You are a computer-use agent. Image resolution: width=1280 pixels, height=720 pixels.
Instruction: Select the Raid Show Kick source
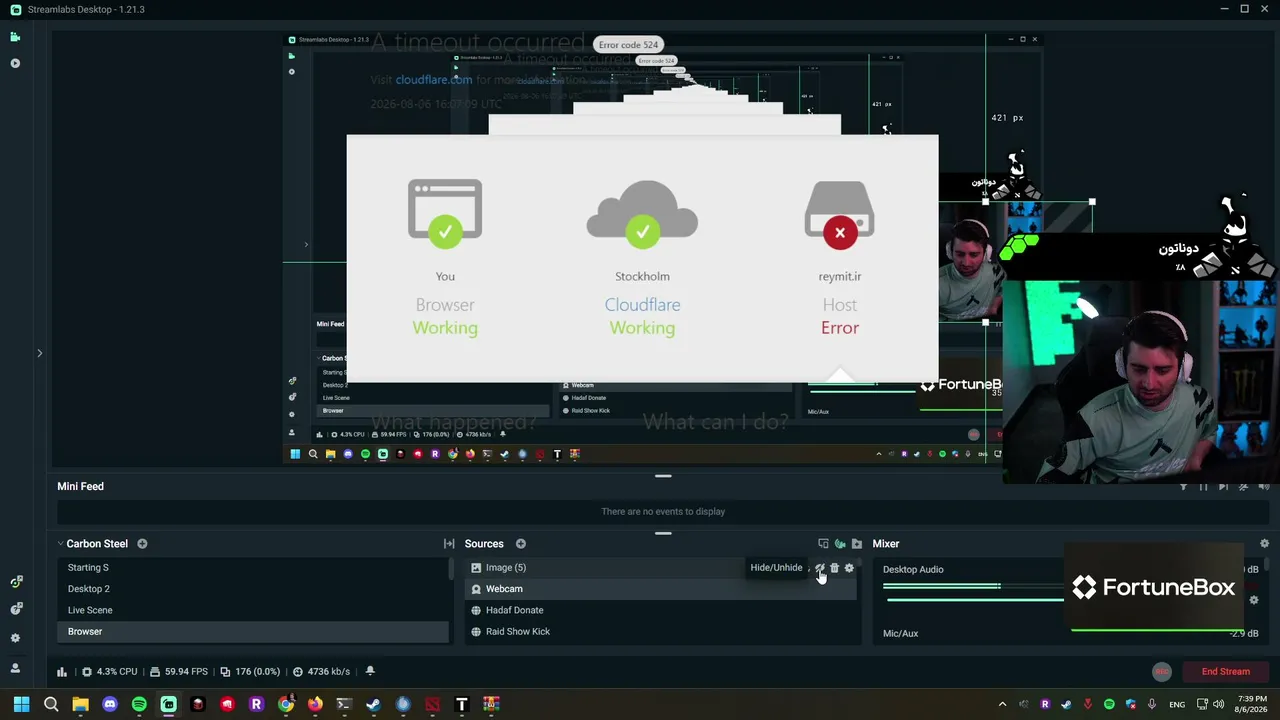tap(661, 632)
